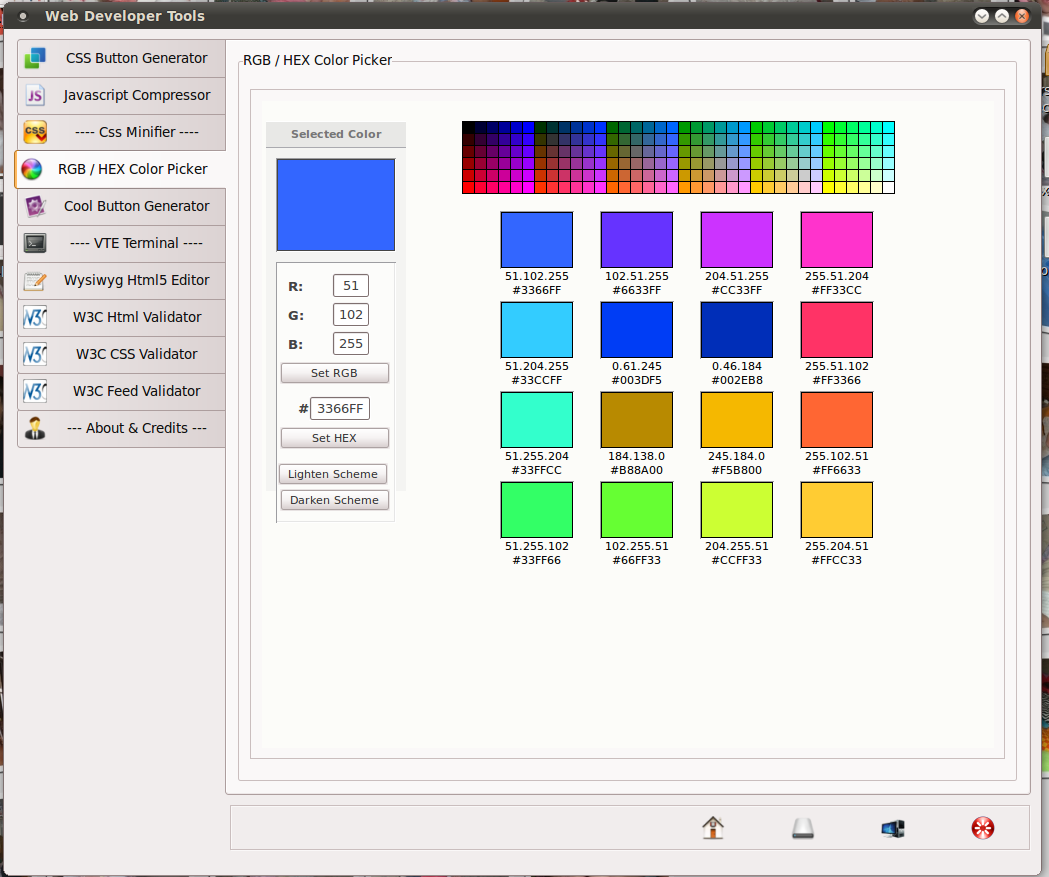1049x877 pixels.
Task: Click the Set HEX button
Action: point(335,437)
